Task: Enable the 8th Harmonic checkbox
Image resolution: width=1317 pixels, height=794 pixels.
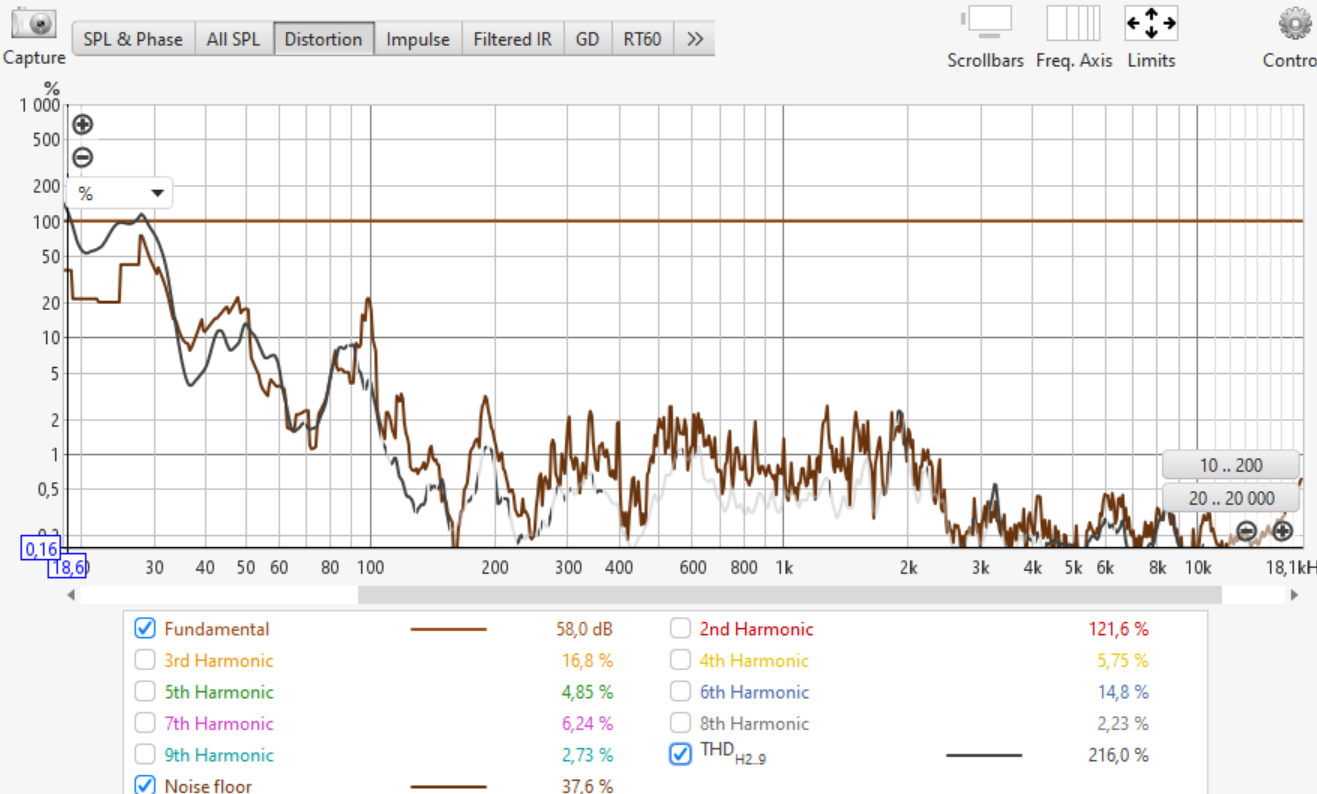Action: tap(680, 723)
